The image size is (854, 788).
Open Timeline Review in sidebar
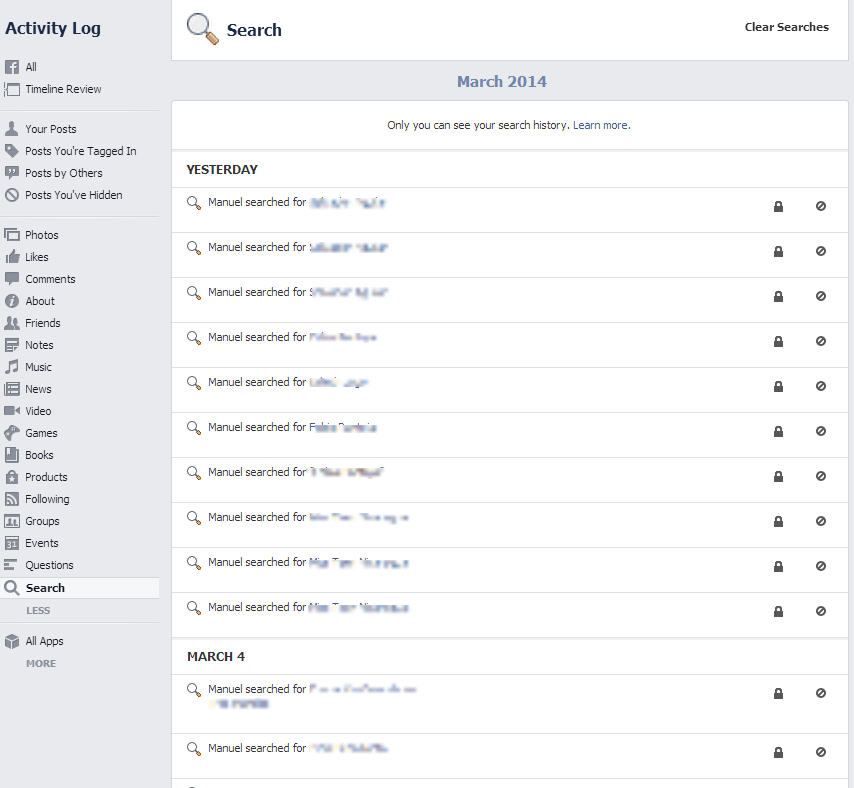point(63,89)
